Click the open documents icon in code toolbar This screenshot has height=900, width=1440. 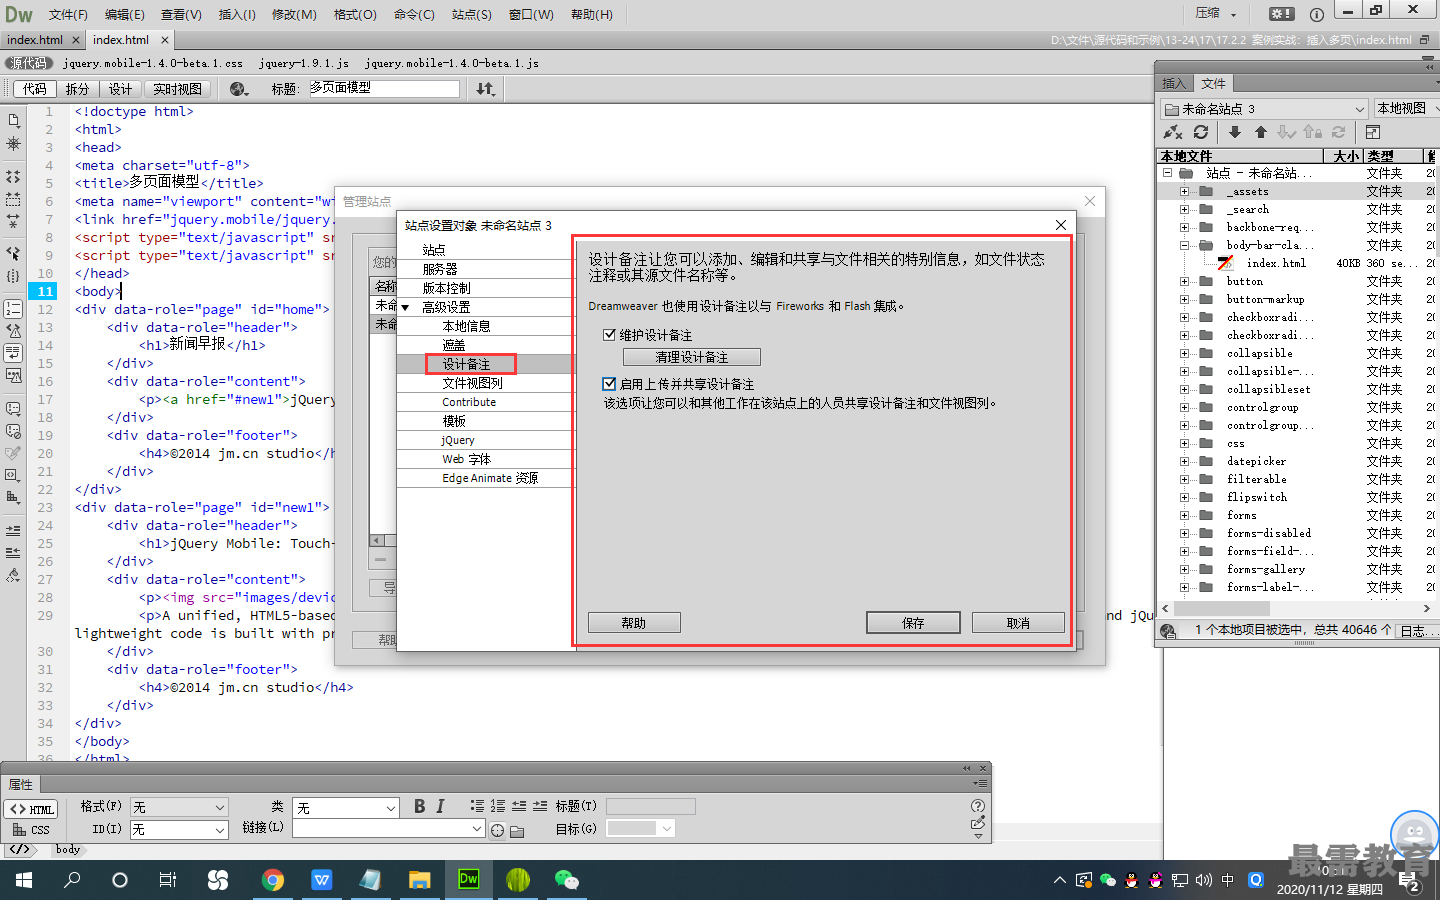(13, 121)
